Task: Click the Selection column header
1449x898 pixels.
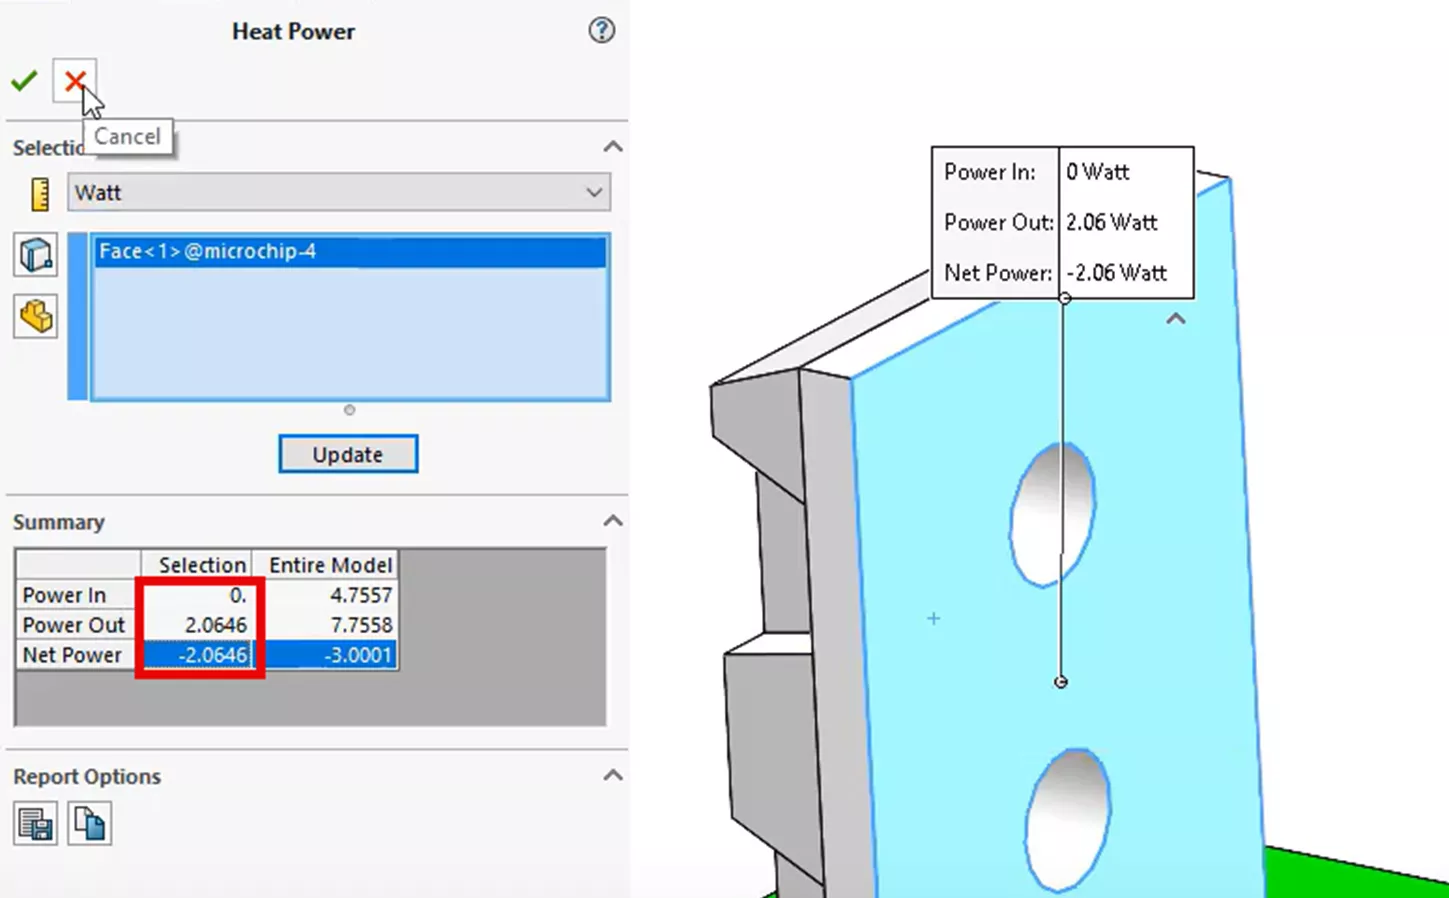Action: point(200,564)
